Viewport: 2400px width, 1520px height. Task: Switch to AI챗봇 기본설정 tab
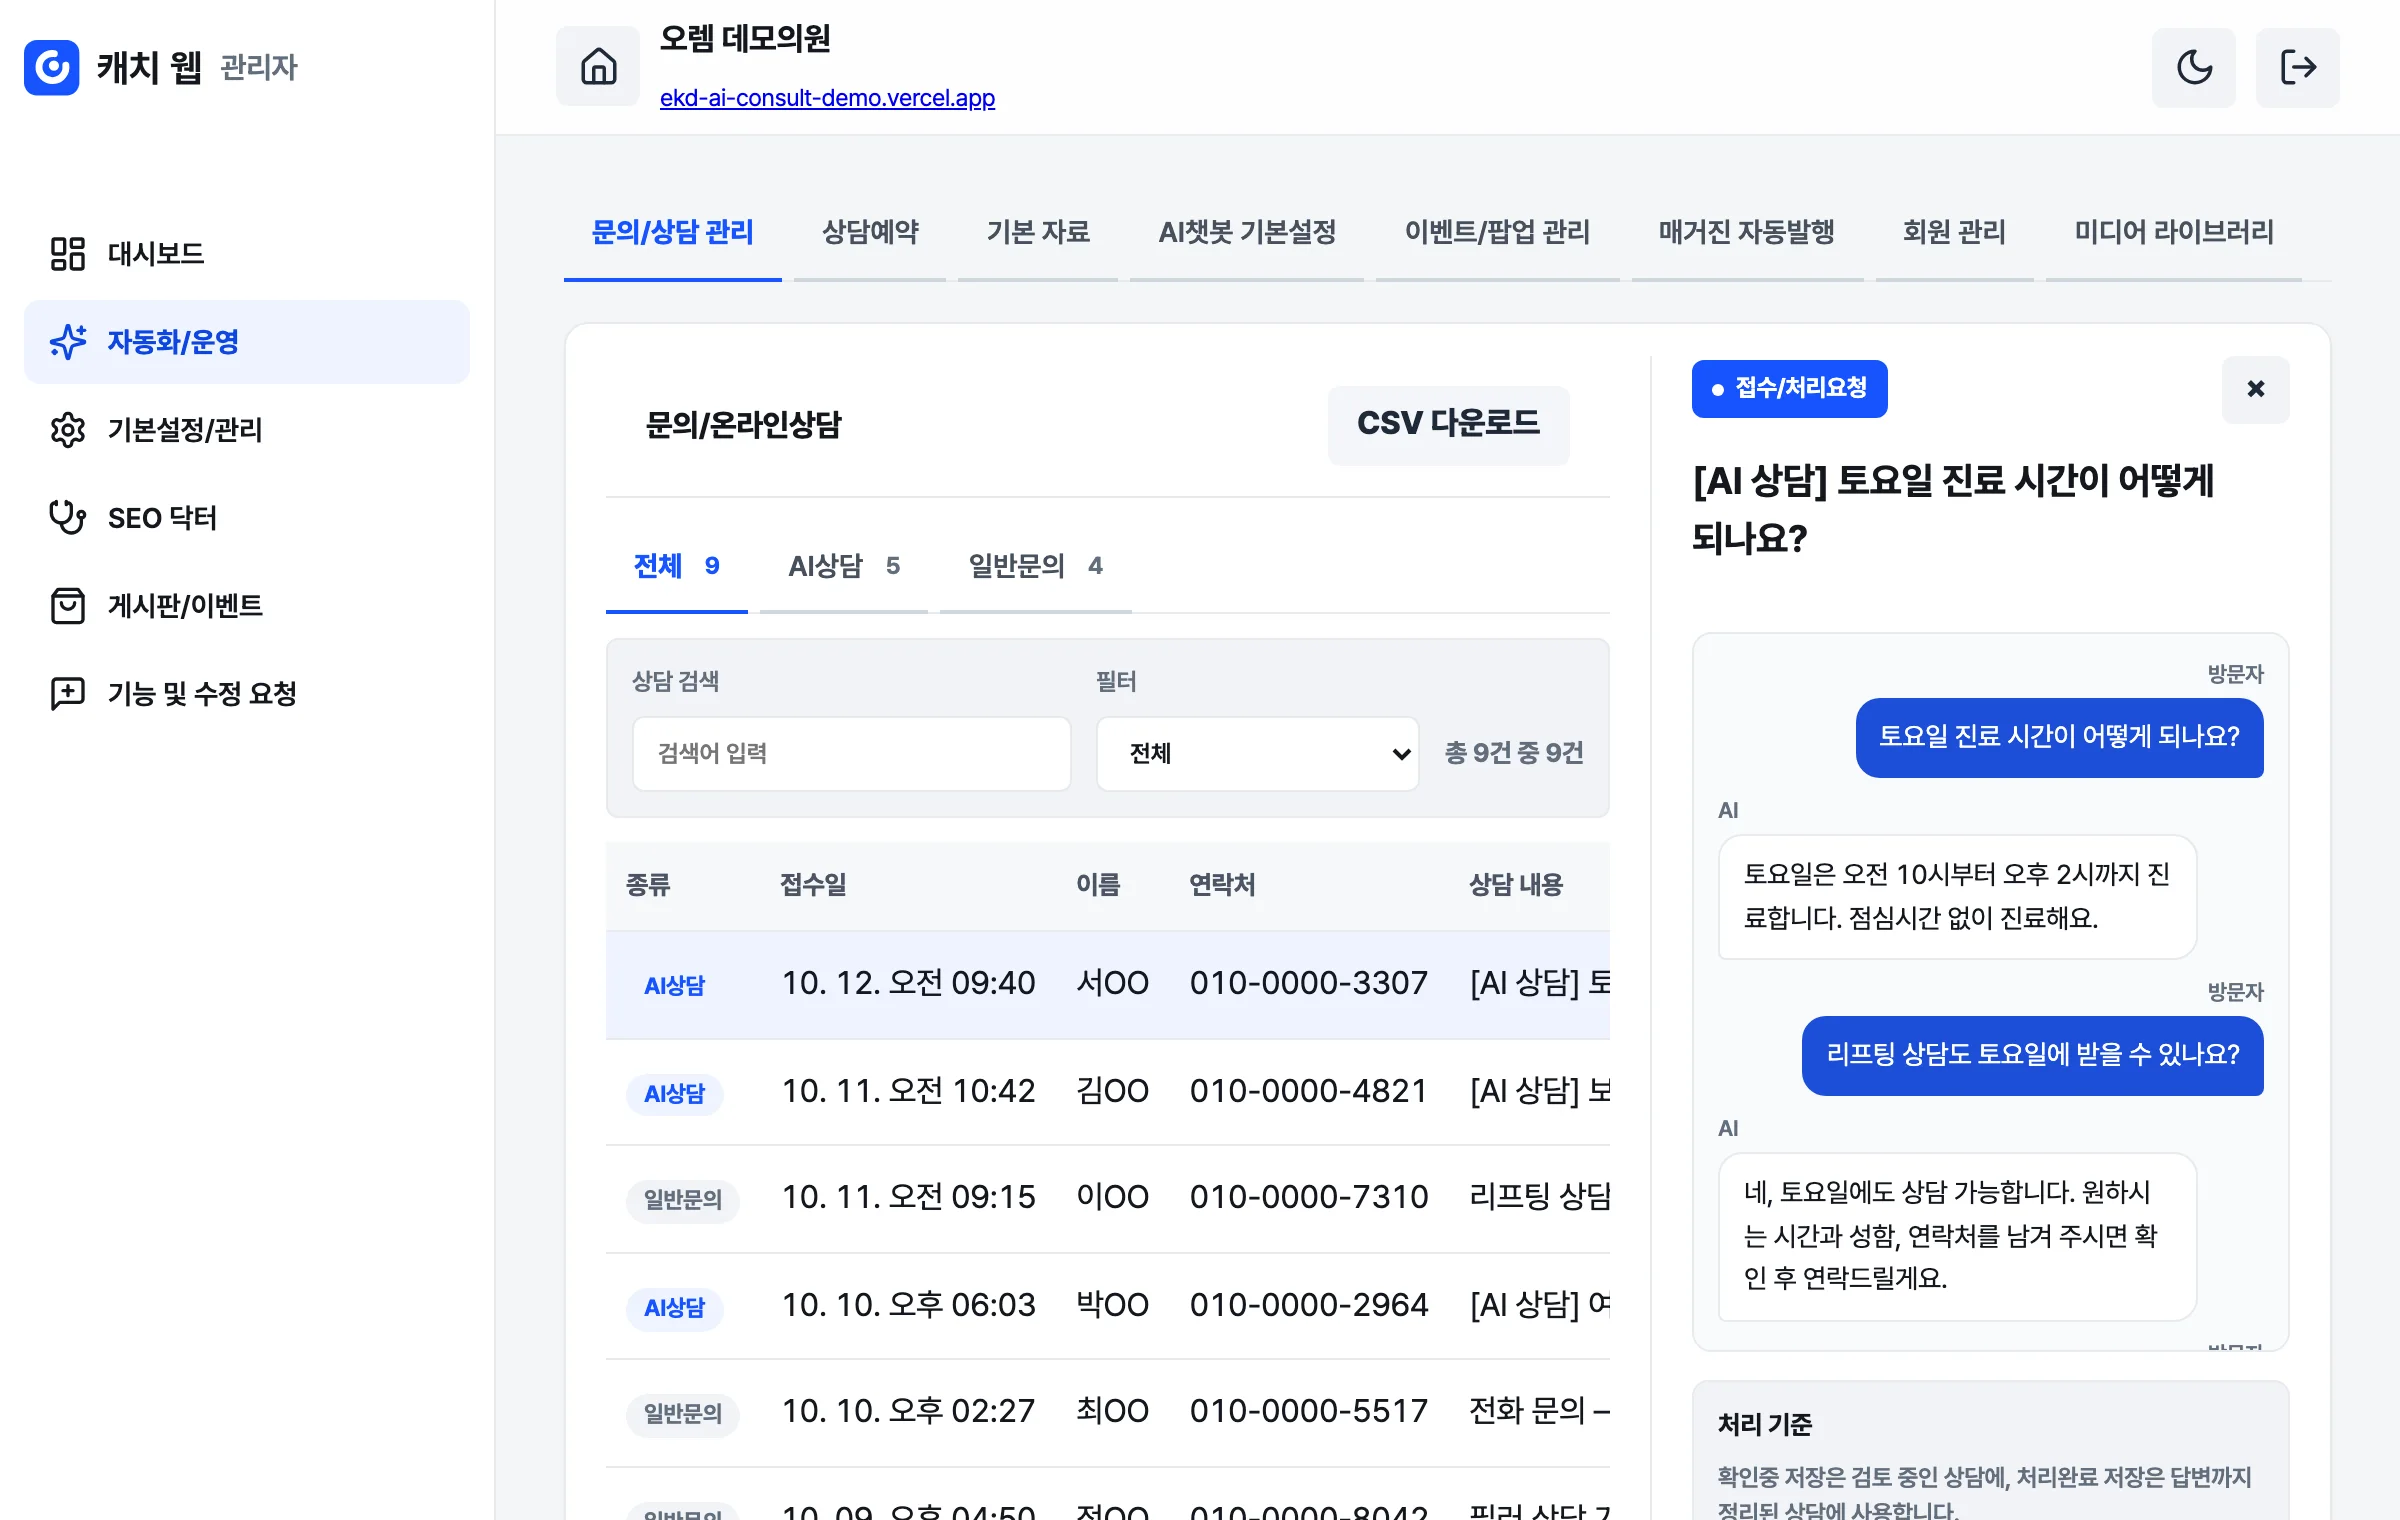point(1247,232)
